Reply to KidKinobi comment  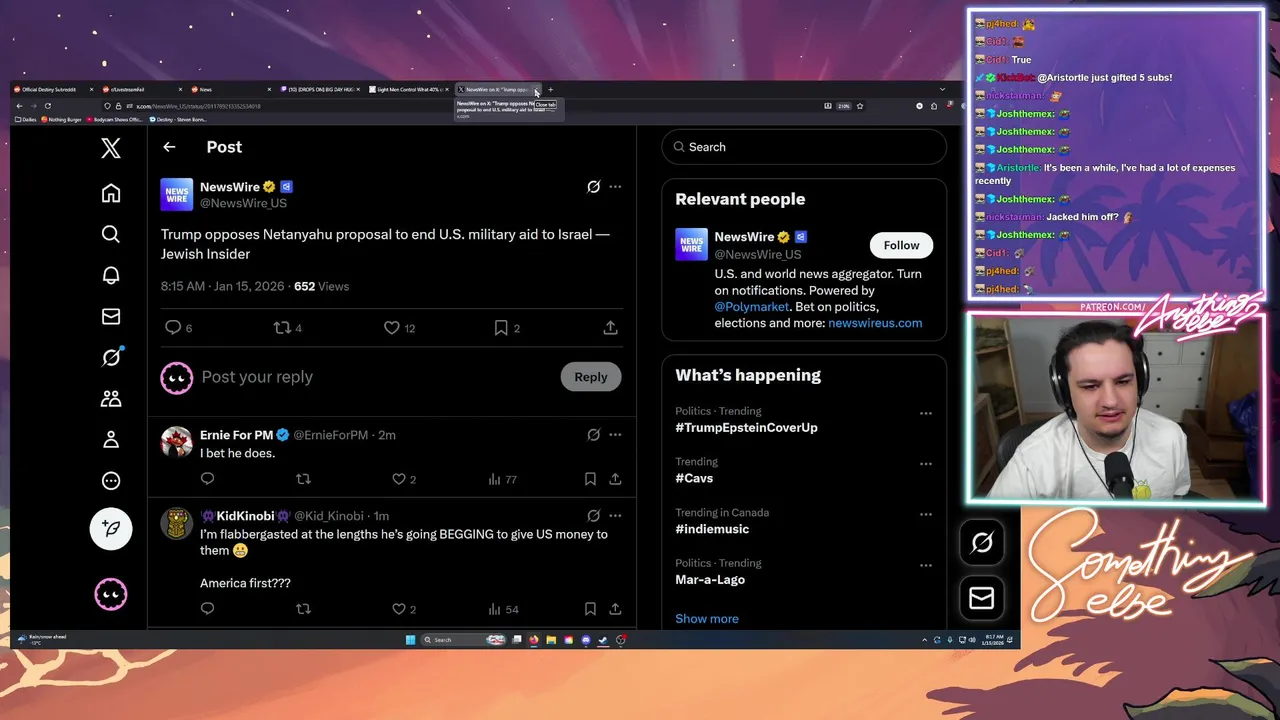[x=207, y=609]
